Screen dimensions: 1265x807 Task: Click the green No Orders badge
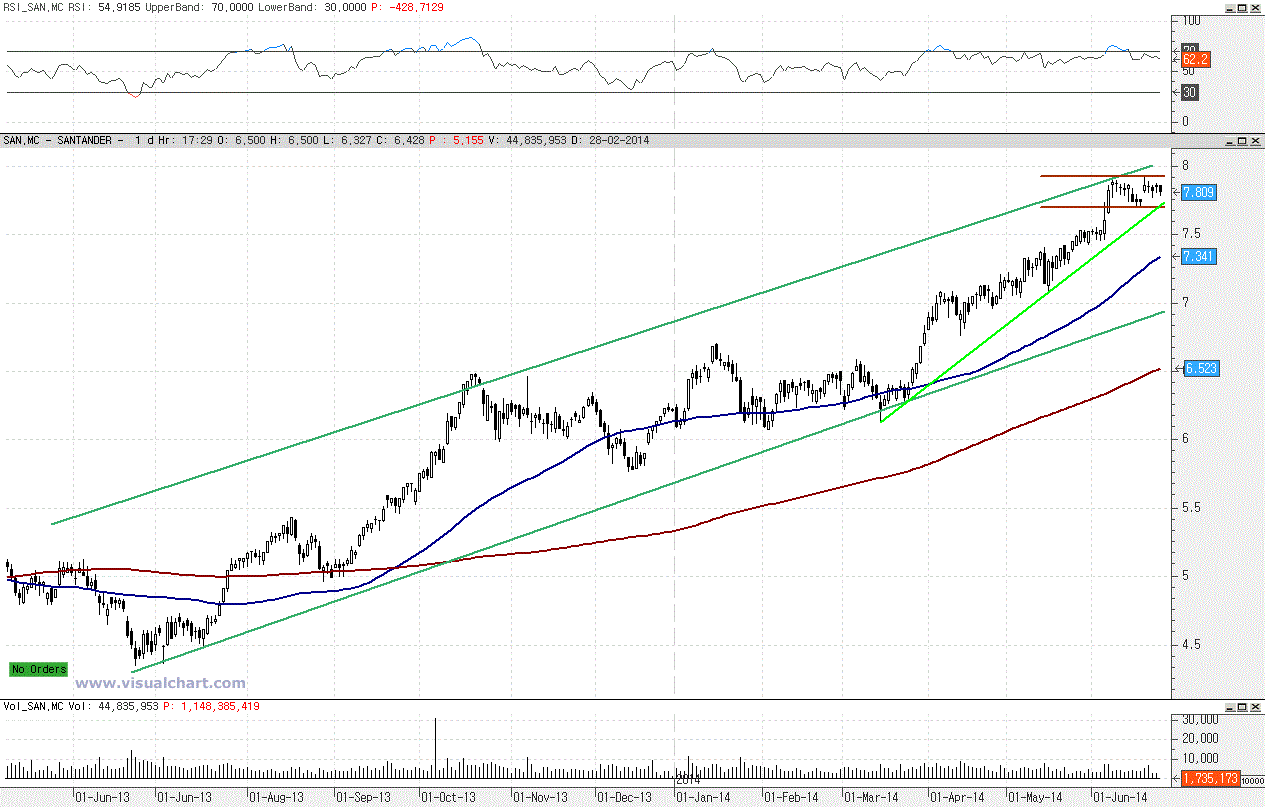pos(39,669)
